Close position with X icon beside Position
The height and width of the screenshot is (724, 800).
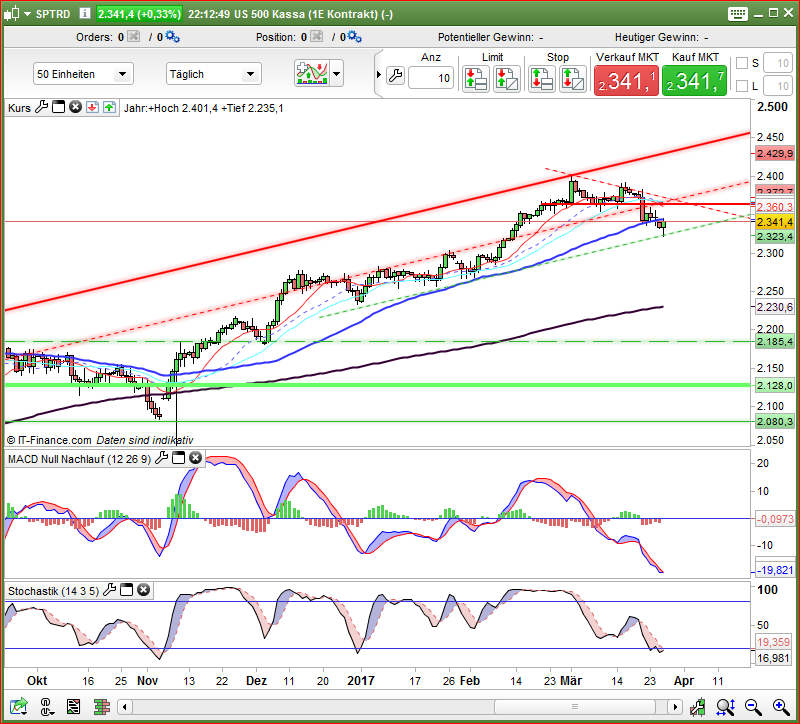pyautogui.click(x=317, y=36)
